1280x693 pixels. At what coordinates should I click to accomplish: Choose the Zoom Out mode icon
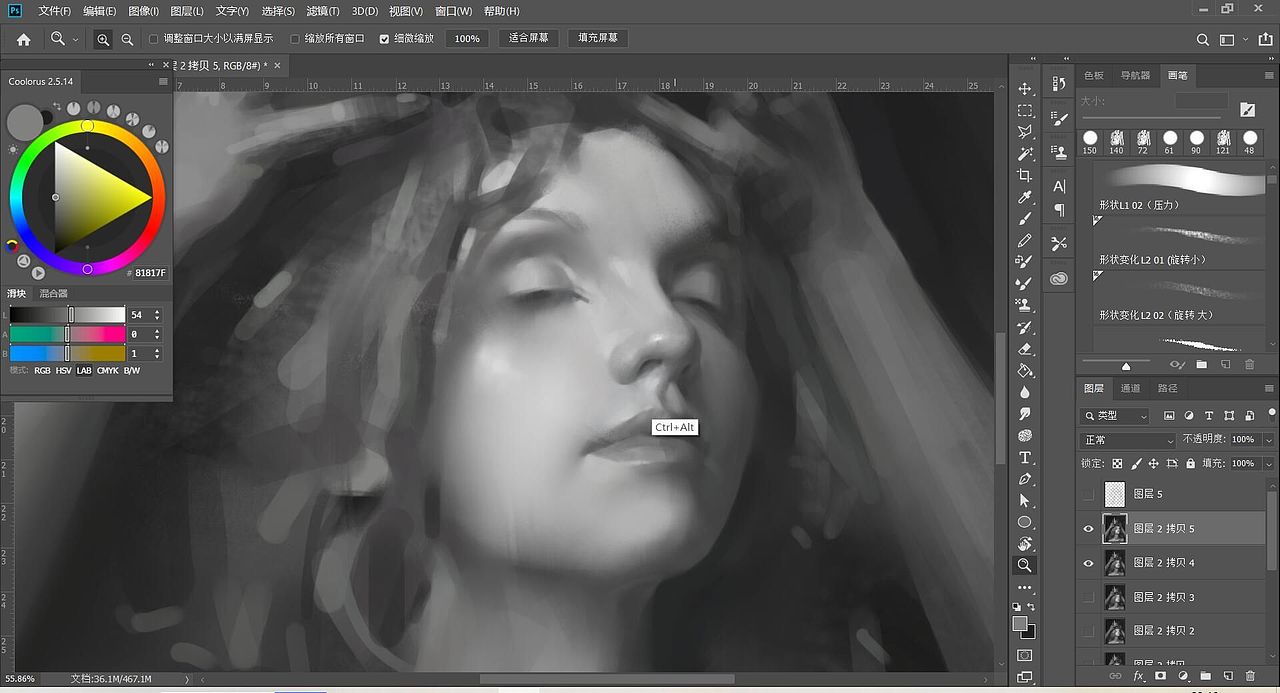tap(127, 39)
